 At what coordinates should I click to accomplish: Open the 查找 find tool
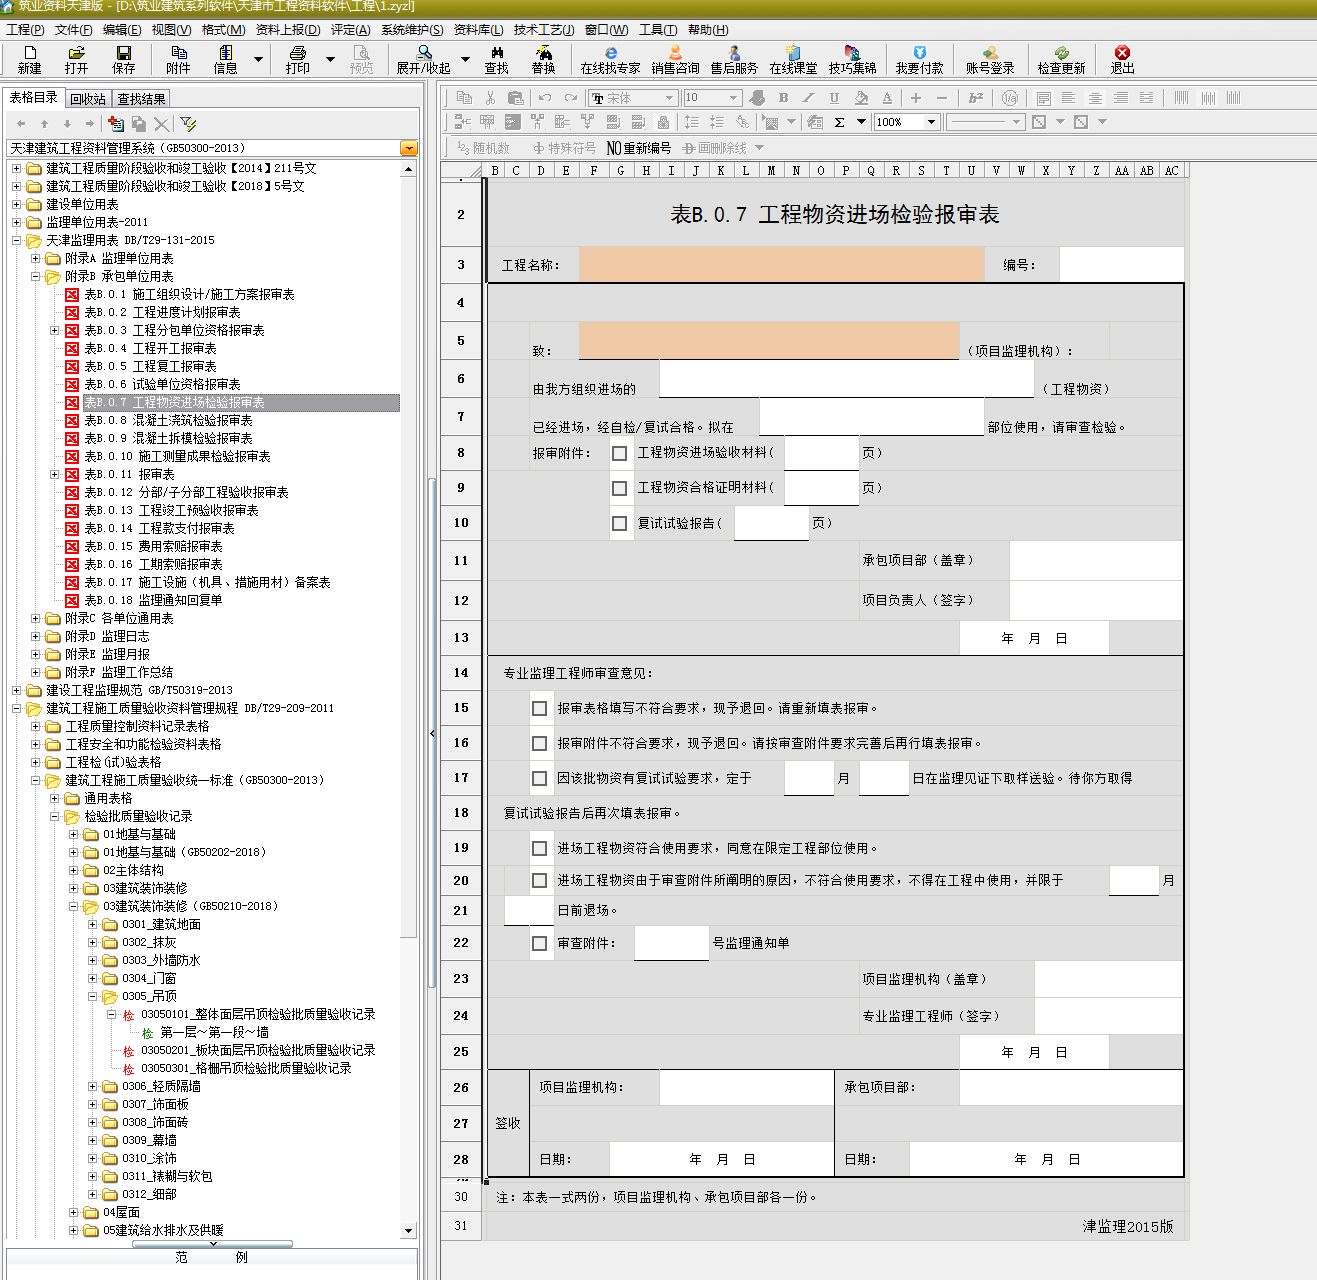[x=496, y=59]
